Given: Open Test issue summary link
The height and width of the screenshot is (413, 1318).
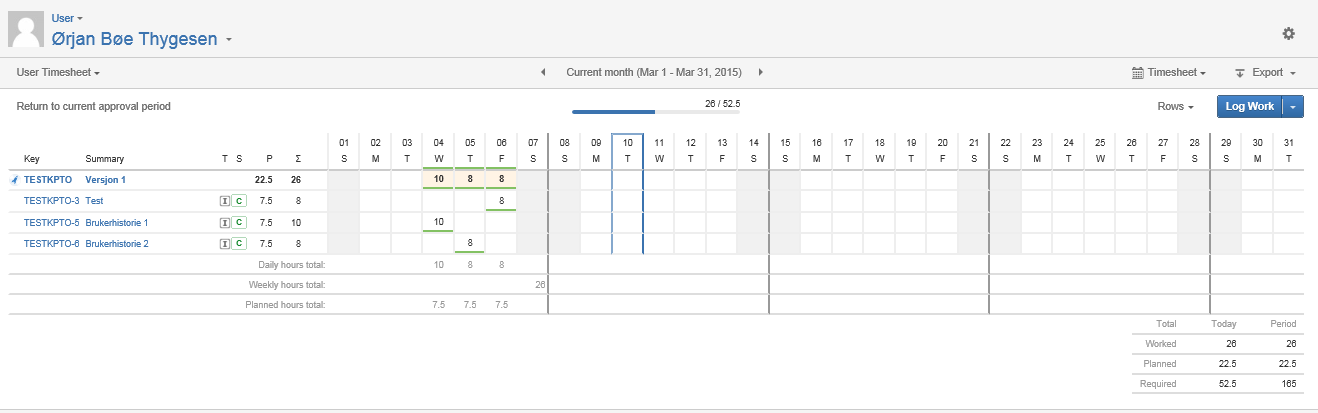Looking at the screenshot, I should (x=95, y=201).
